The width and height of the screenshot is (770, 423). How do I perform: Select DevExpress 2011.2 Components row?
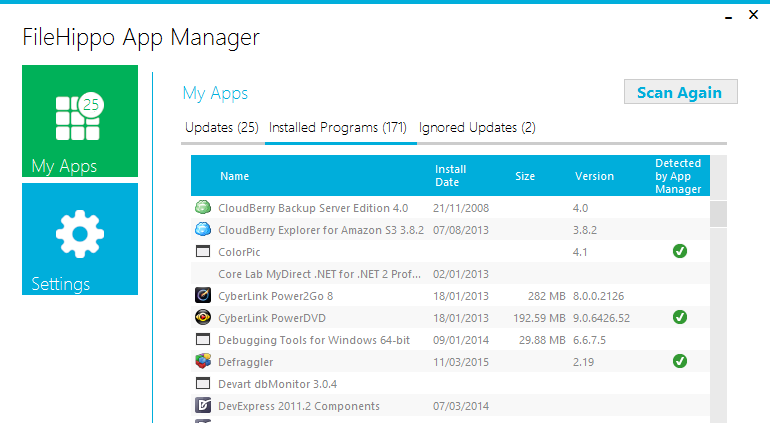pyautogui.click(x=450, y=406)
